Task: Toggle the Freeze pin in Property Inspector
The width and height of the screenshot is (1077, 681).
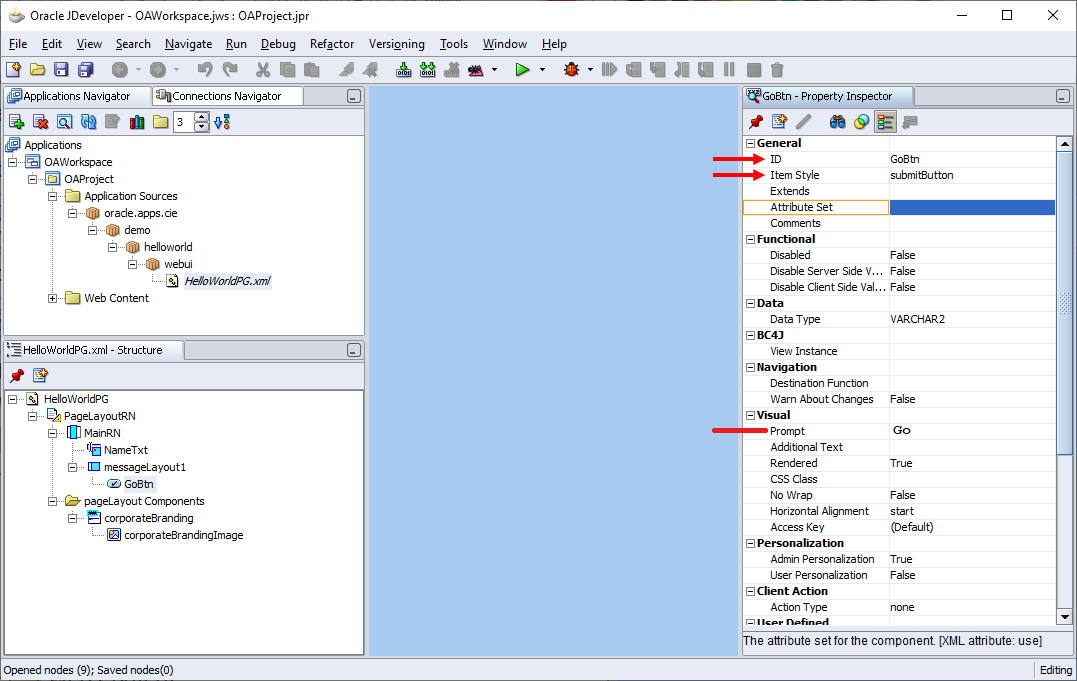Action: [756, 122]
